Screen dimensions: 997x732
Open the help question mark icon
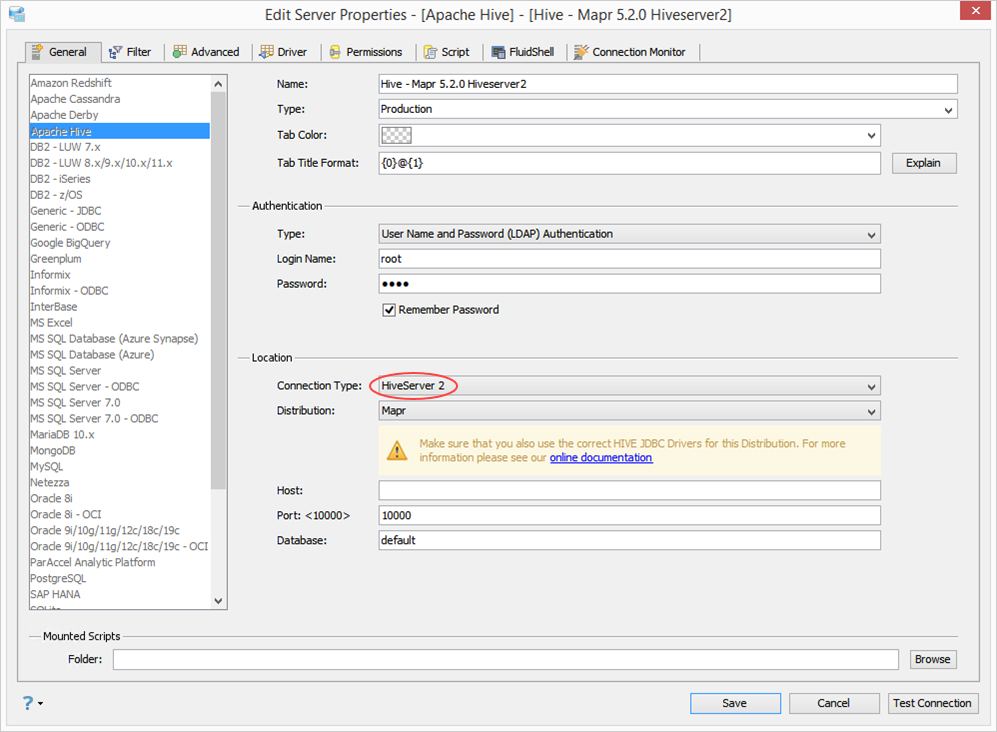pyautogui.click(x=27, y=703)
